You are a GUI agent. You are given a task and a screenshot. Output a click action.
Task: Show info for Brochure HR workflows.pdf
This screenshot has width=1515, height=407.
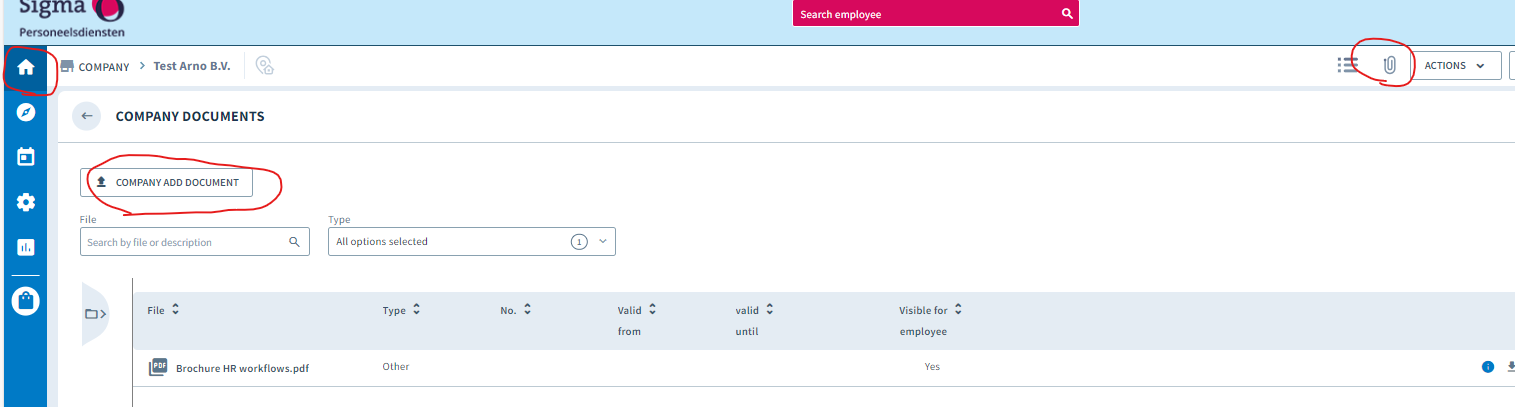click(1487, 367)
